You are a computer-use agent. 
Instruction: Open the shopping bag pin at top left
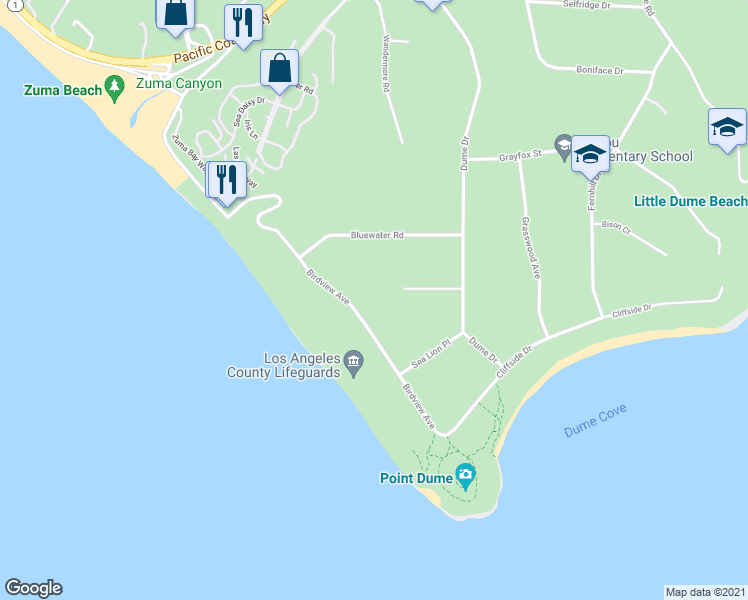point(176,16)
